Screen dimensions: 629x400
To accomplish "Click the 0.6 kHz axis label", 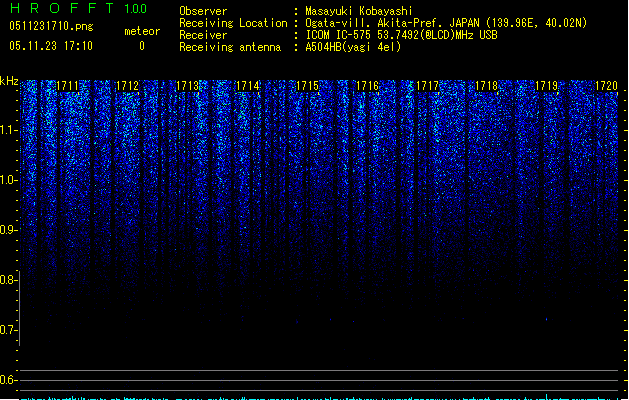I will (8, 380).
